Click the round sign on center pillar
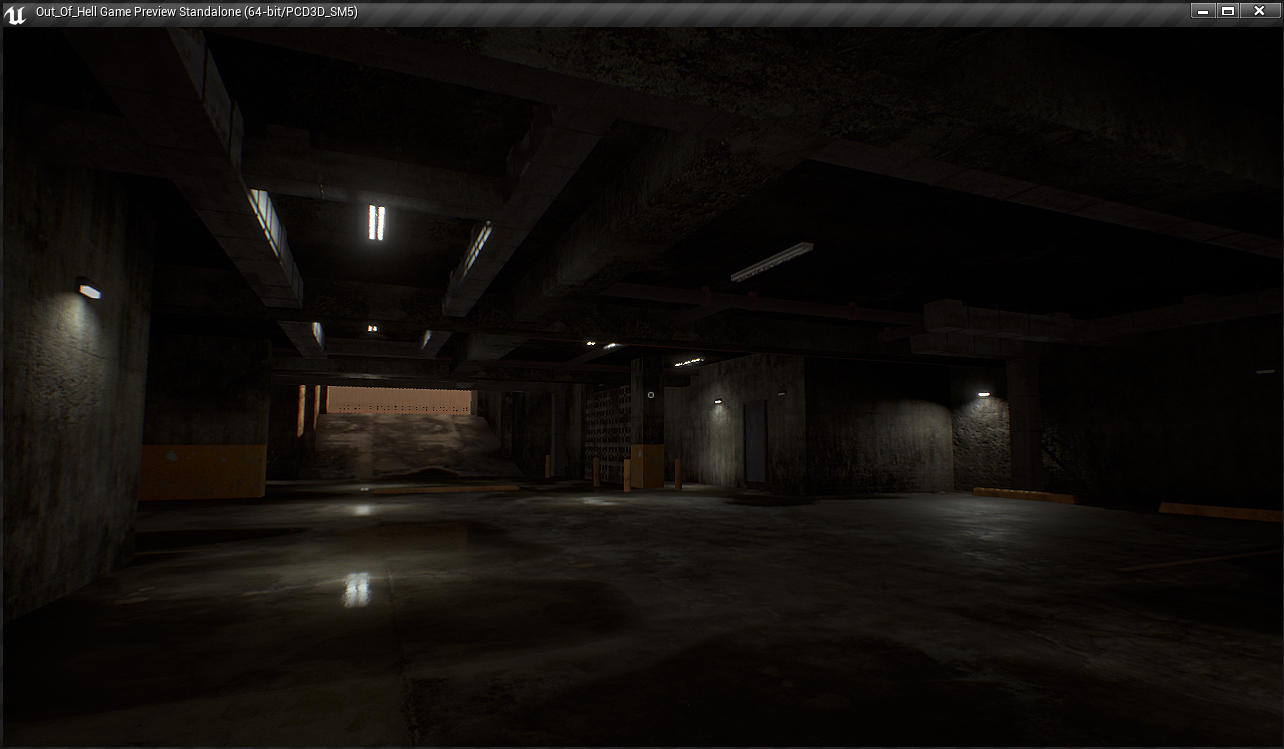 651,395
